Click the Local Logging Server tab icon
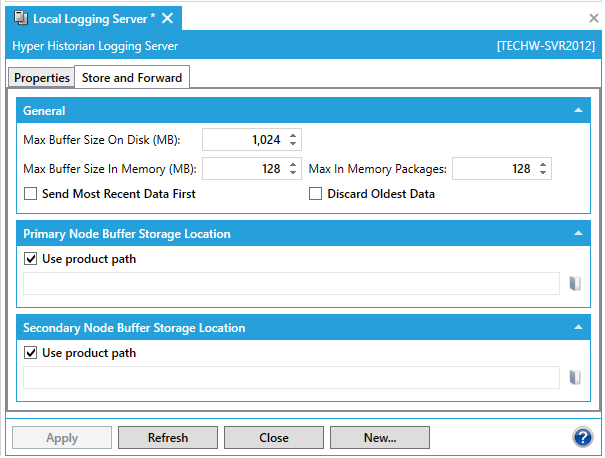Screen dimensions: 605x458 pyautogui.click(x=20, y=18)
